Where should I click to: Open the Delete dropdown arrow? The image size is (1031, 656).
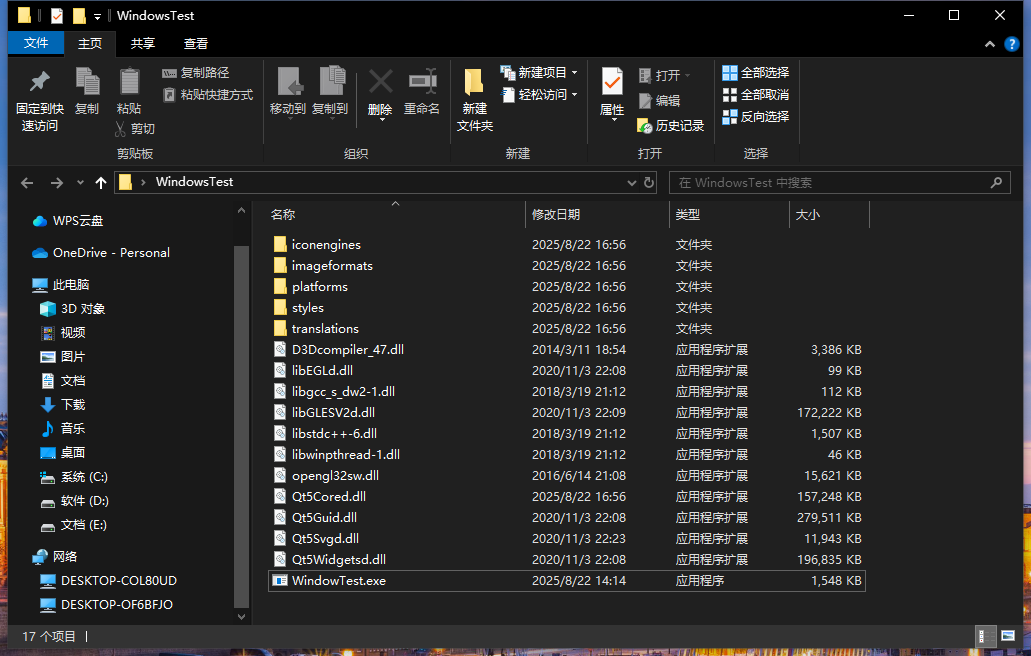381,120
